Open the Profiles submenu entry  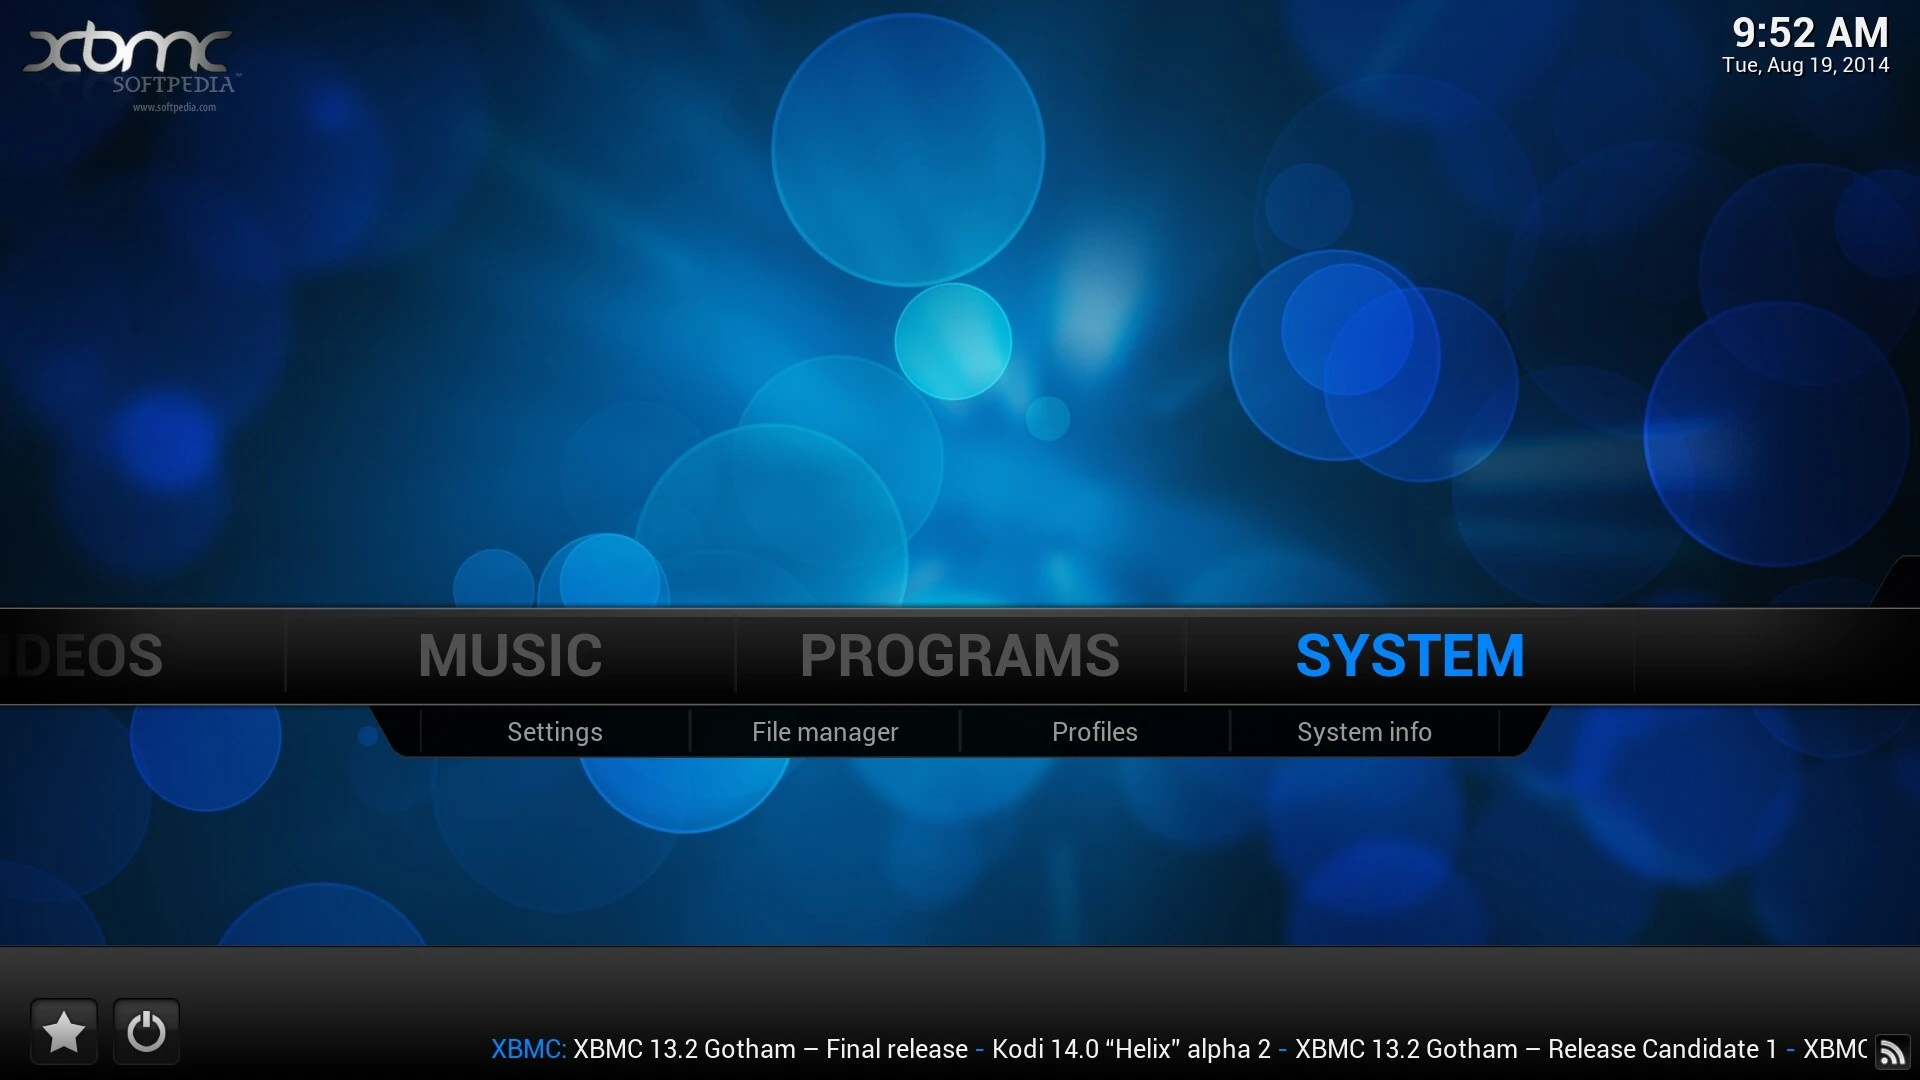tap(1094, 732)
